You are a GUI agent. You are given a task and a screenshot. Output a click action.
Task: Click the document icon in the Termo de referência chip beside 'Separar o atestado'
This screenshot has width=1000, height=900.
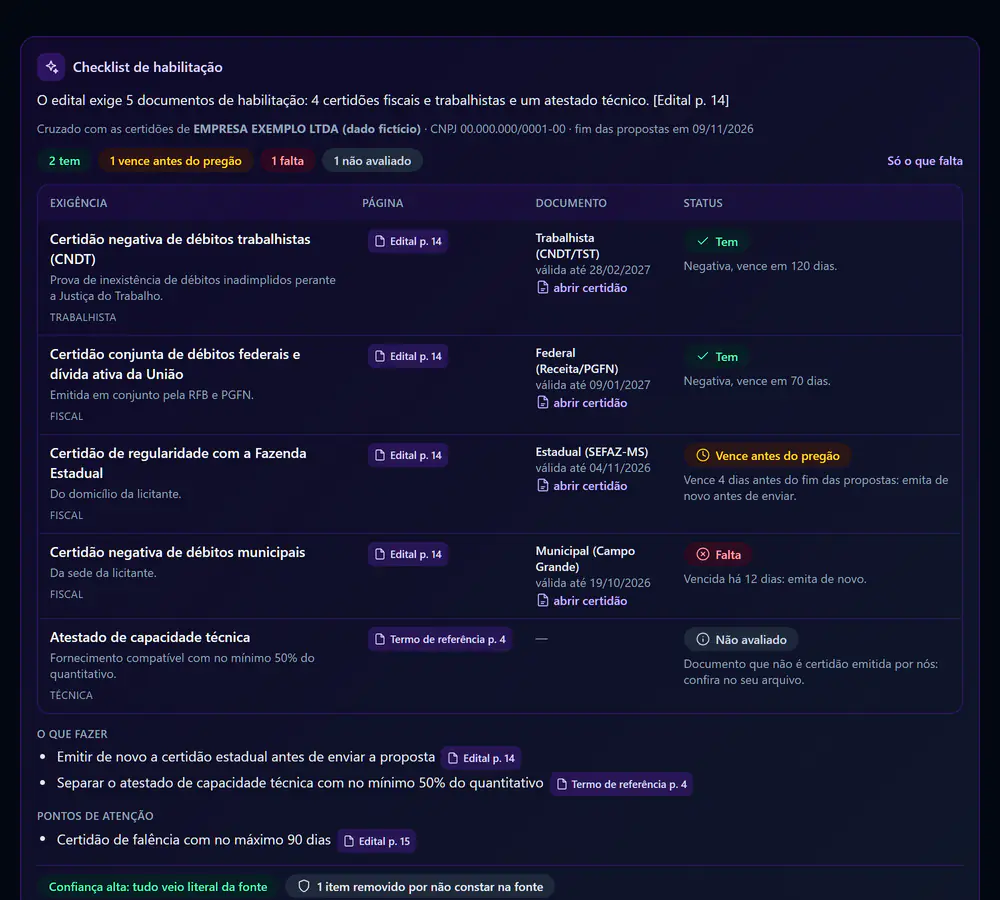562,784
